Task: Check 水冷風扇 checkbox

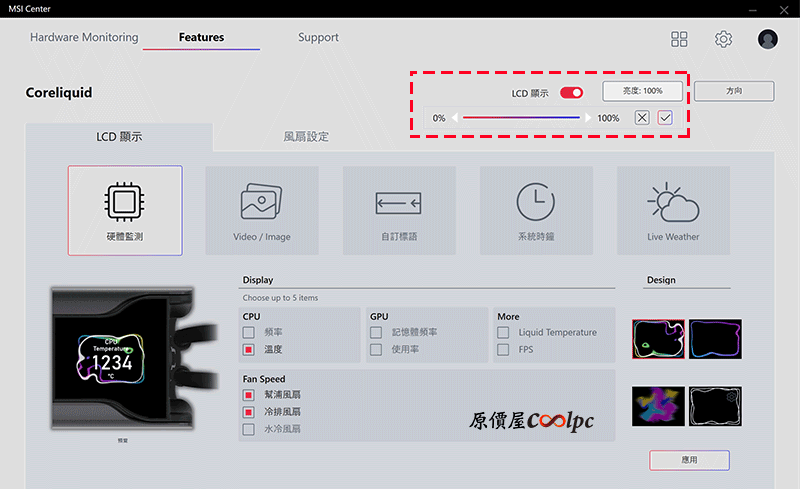Action: [x=248, y=429]
